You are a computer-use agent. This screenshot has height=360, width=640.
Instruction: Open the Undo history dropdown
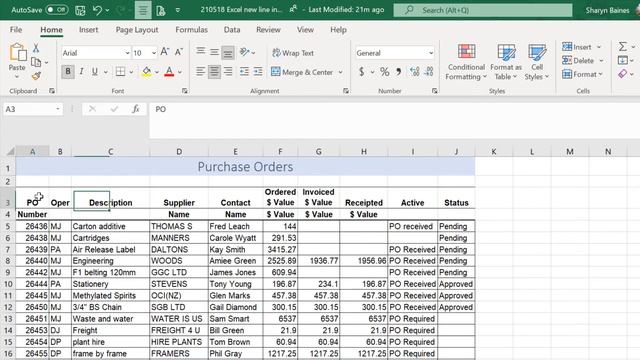coord(107,10)
